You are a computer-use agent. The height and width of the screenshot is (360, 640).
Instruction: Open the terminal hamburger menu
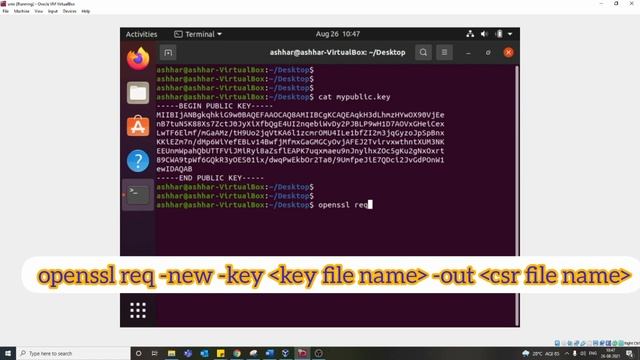pyautogui.click(x=444, y=52)
